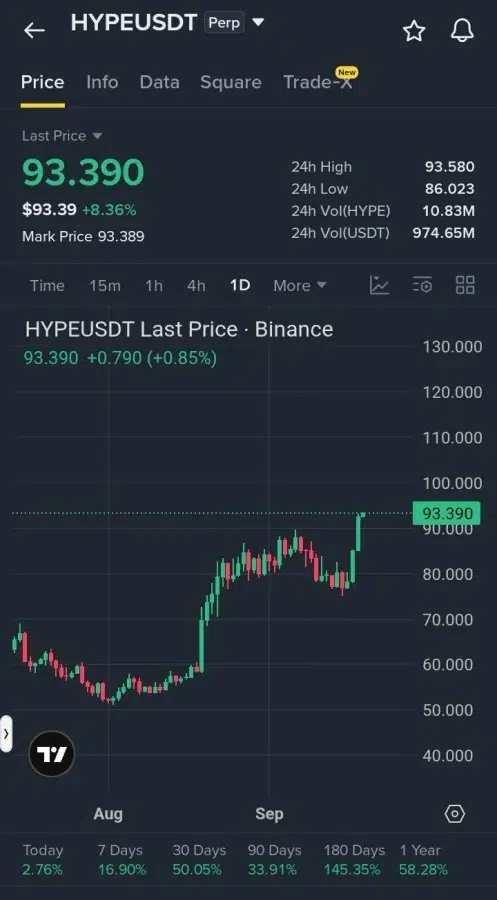
Task: Select the 1D interval
Action: tap(240, 285)
